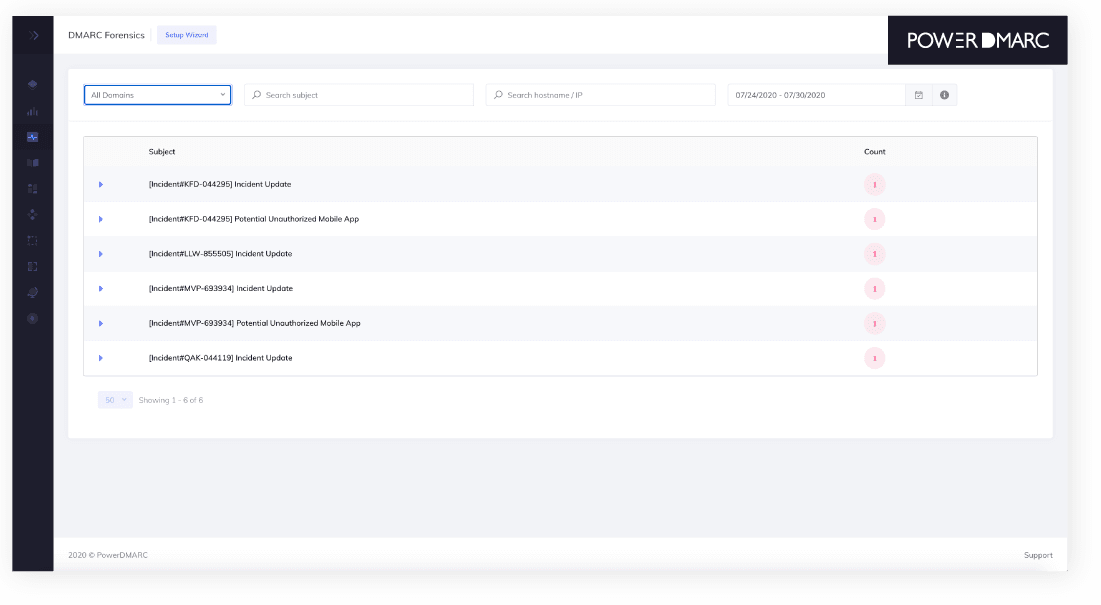The height and width of the screenshot is (605, 1101).
Task: Open the dashboard diamond icon in sidebar
Action: coord(32,84)
